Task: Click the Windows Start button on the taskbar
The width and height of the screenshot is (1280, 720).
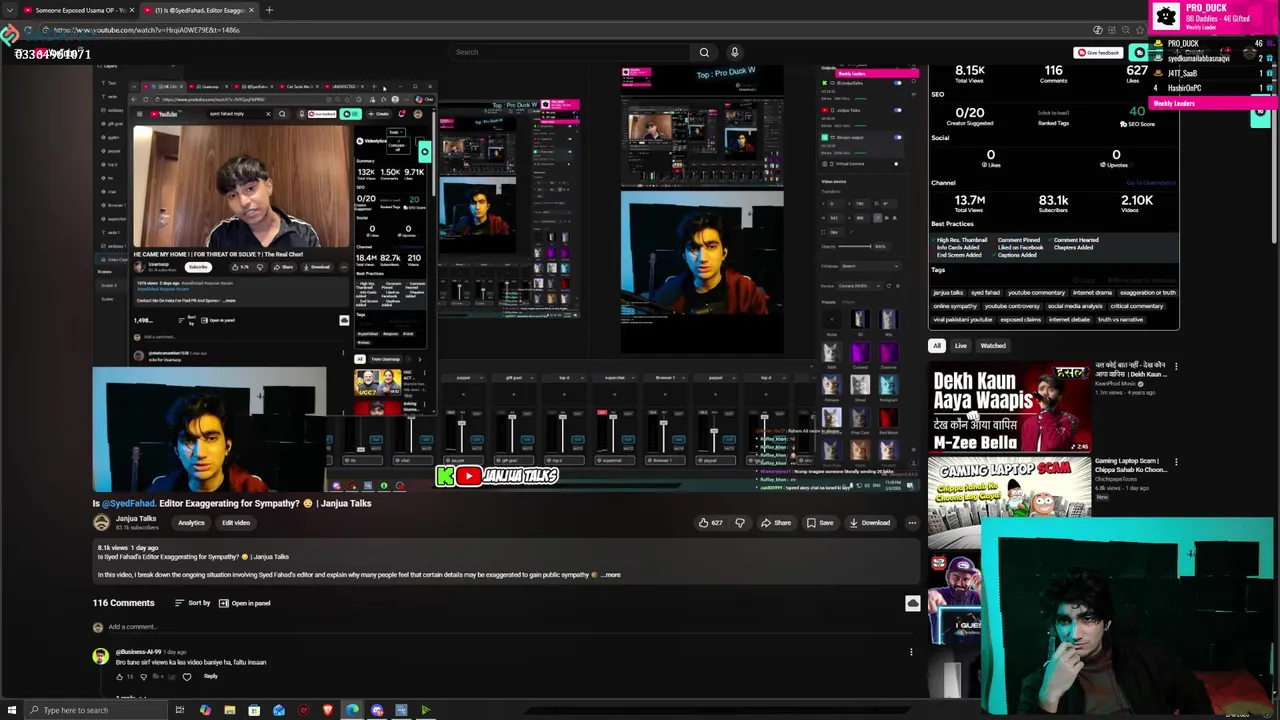Action: [10, 710]
